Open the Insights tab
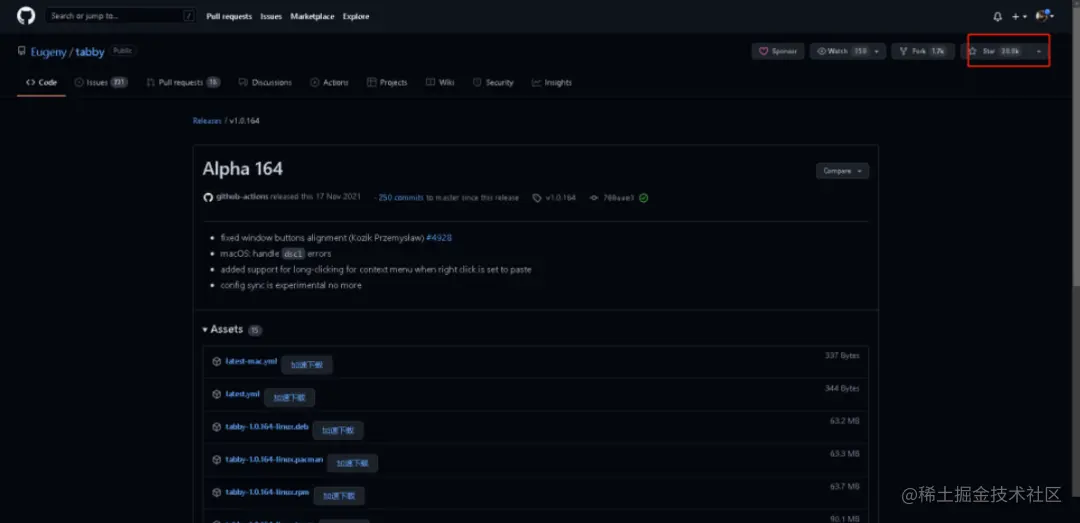Screen dimensions: 1080x523 coord(552,83)
